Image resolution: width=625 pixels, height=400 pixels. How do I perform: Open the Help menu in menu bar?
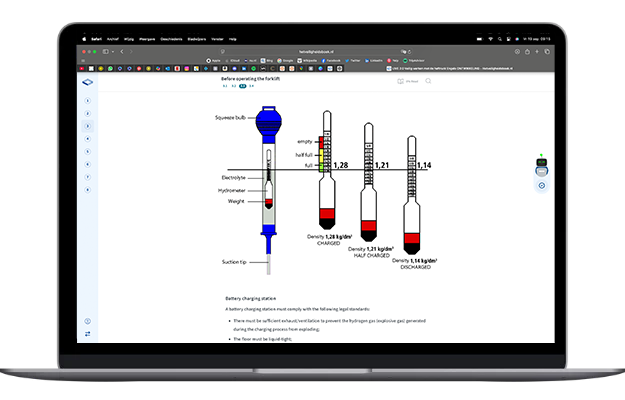(x=233, y=39)
